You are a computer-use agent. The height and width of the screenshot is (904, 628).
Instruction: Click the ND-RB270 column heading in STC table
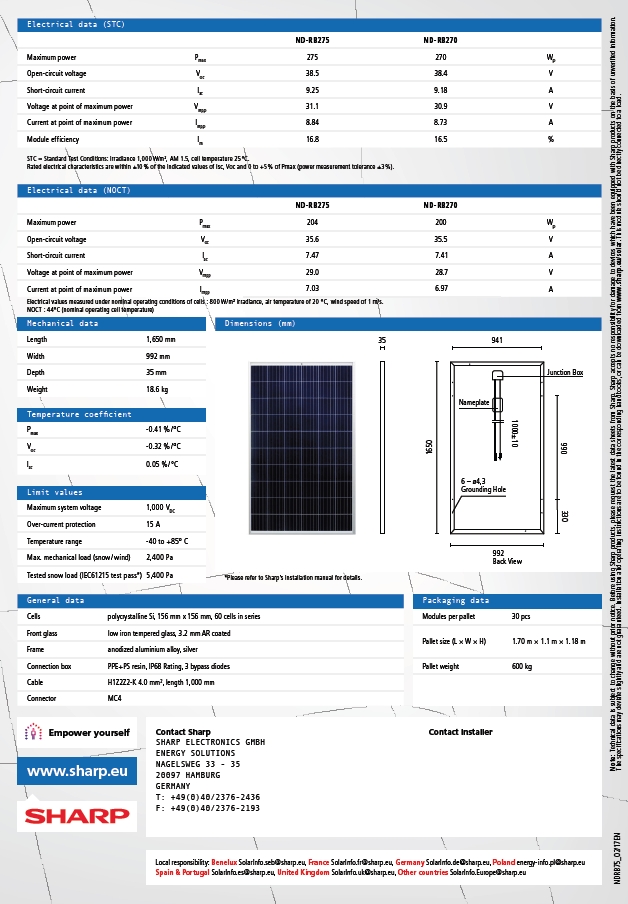coord(440,40)
